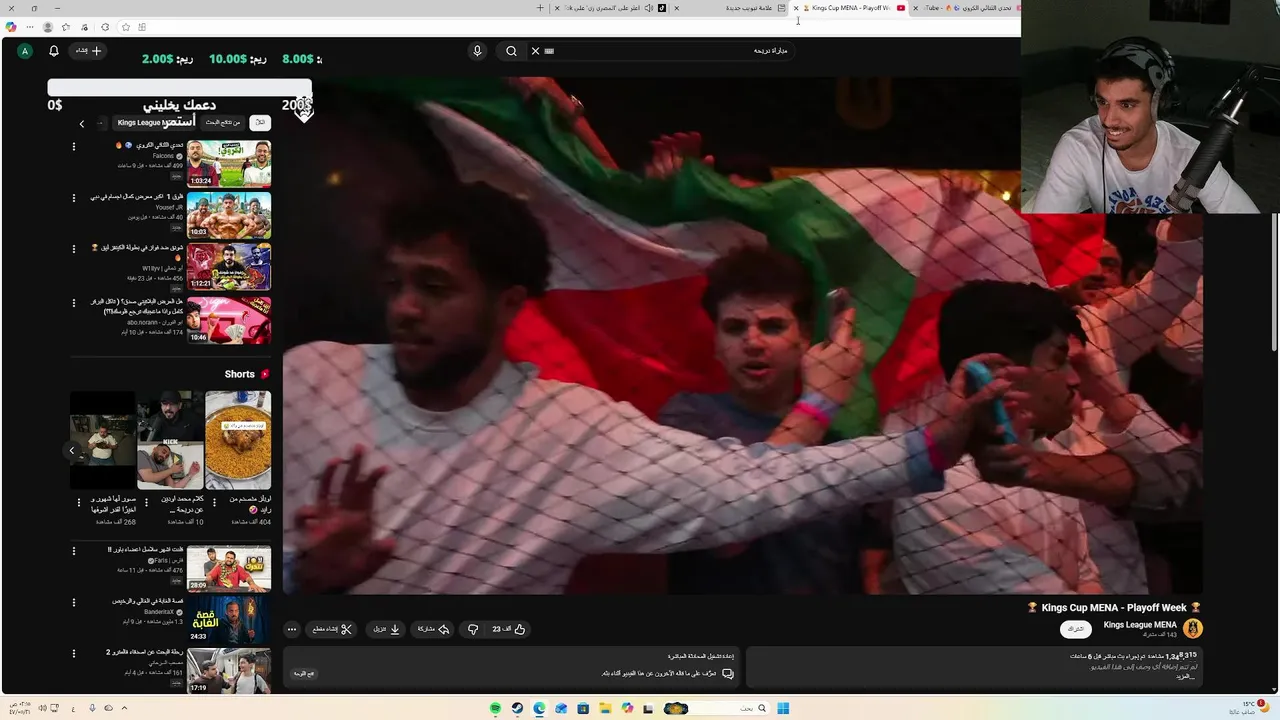The width and height of the screenshot is (1280, 720).
Task: Open options menu for the Falcons video
Action: coord(73,146)
